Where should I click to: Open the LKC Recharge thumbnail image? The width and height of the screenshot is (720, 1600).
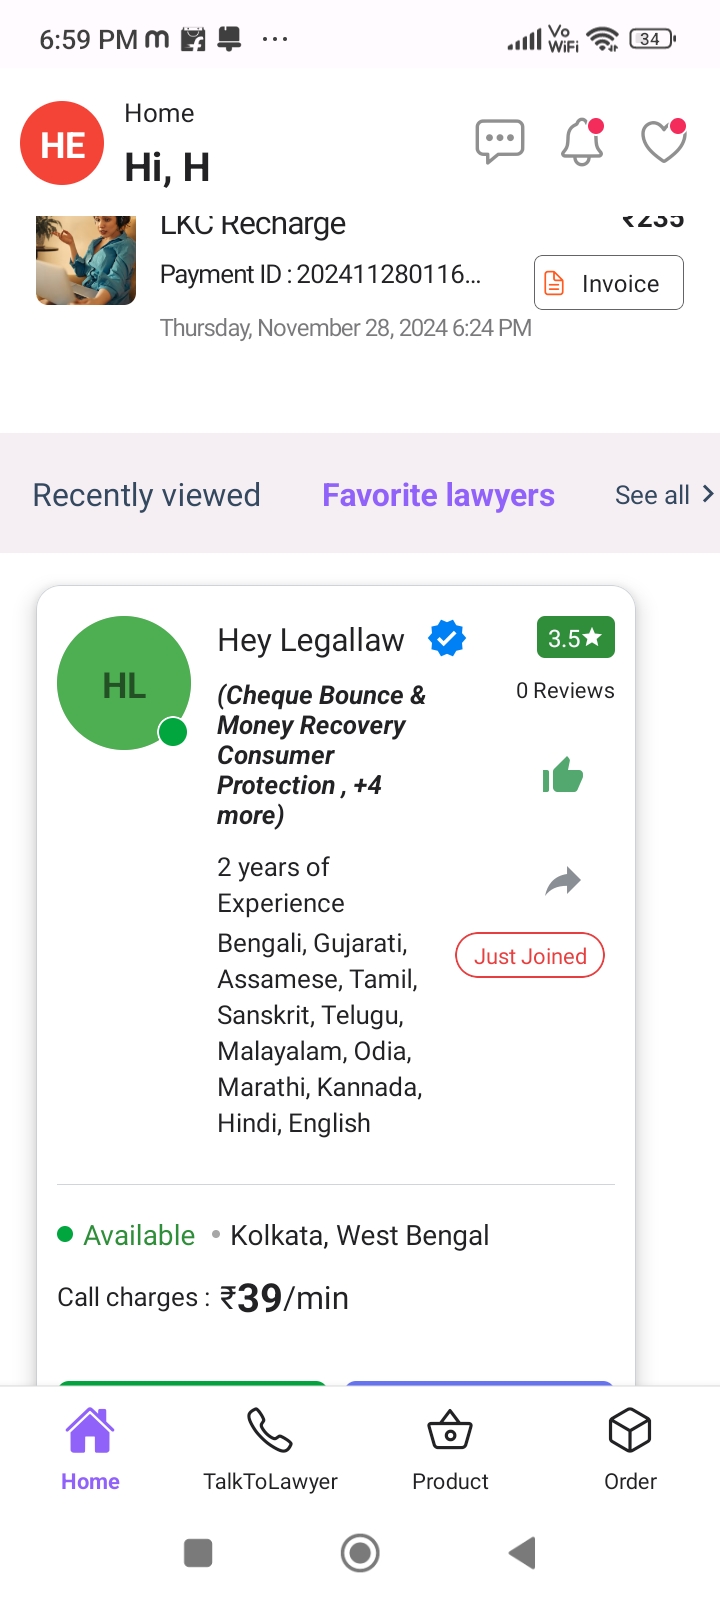point(86,260)
